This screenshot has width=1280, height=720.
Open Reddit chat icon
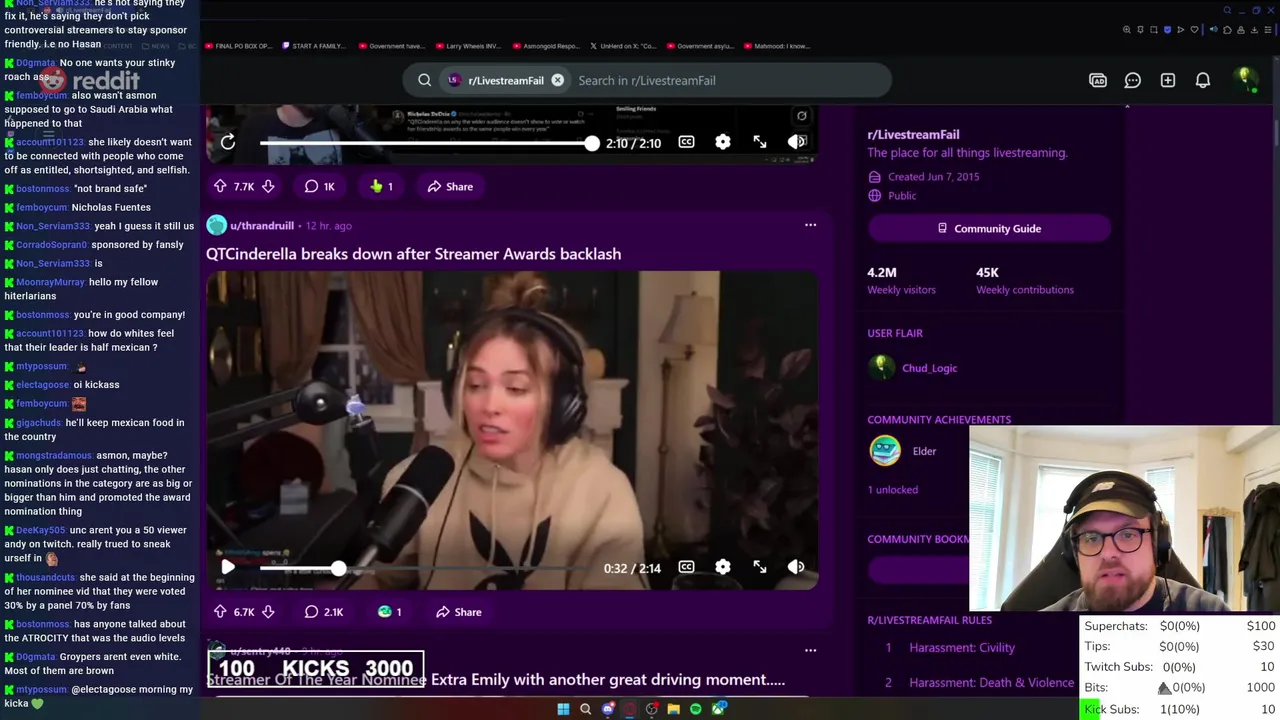click(1133, 80)
